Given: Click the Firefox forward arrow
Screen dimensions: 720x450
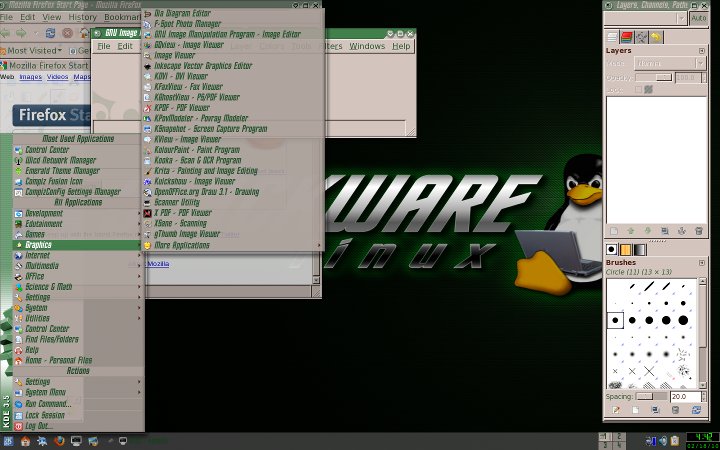Looking at the screenshot, I should pos(21,33).
